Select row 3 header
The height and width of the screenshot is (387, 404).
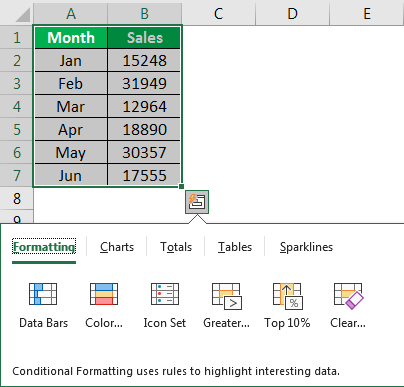pos(17,83)
